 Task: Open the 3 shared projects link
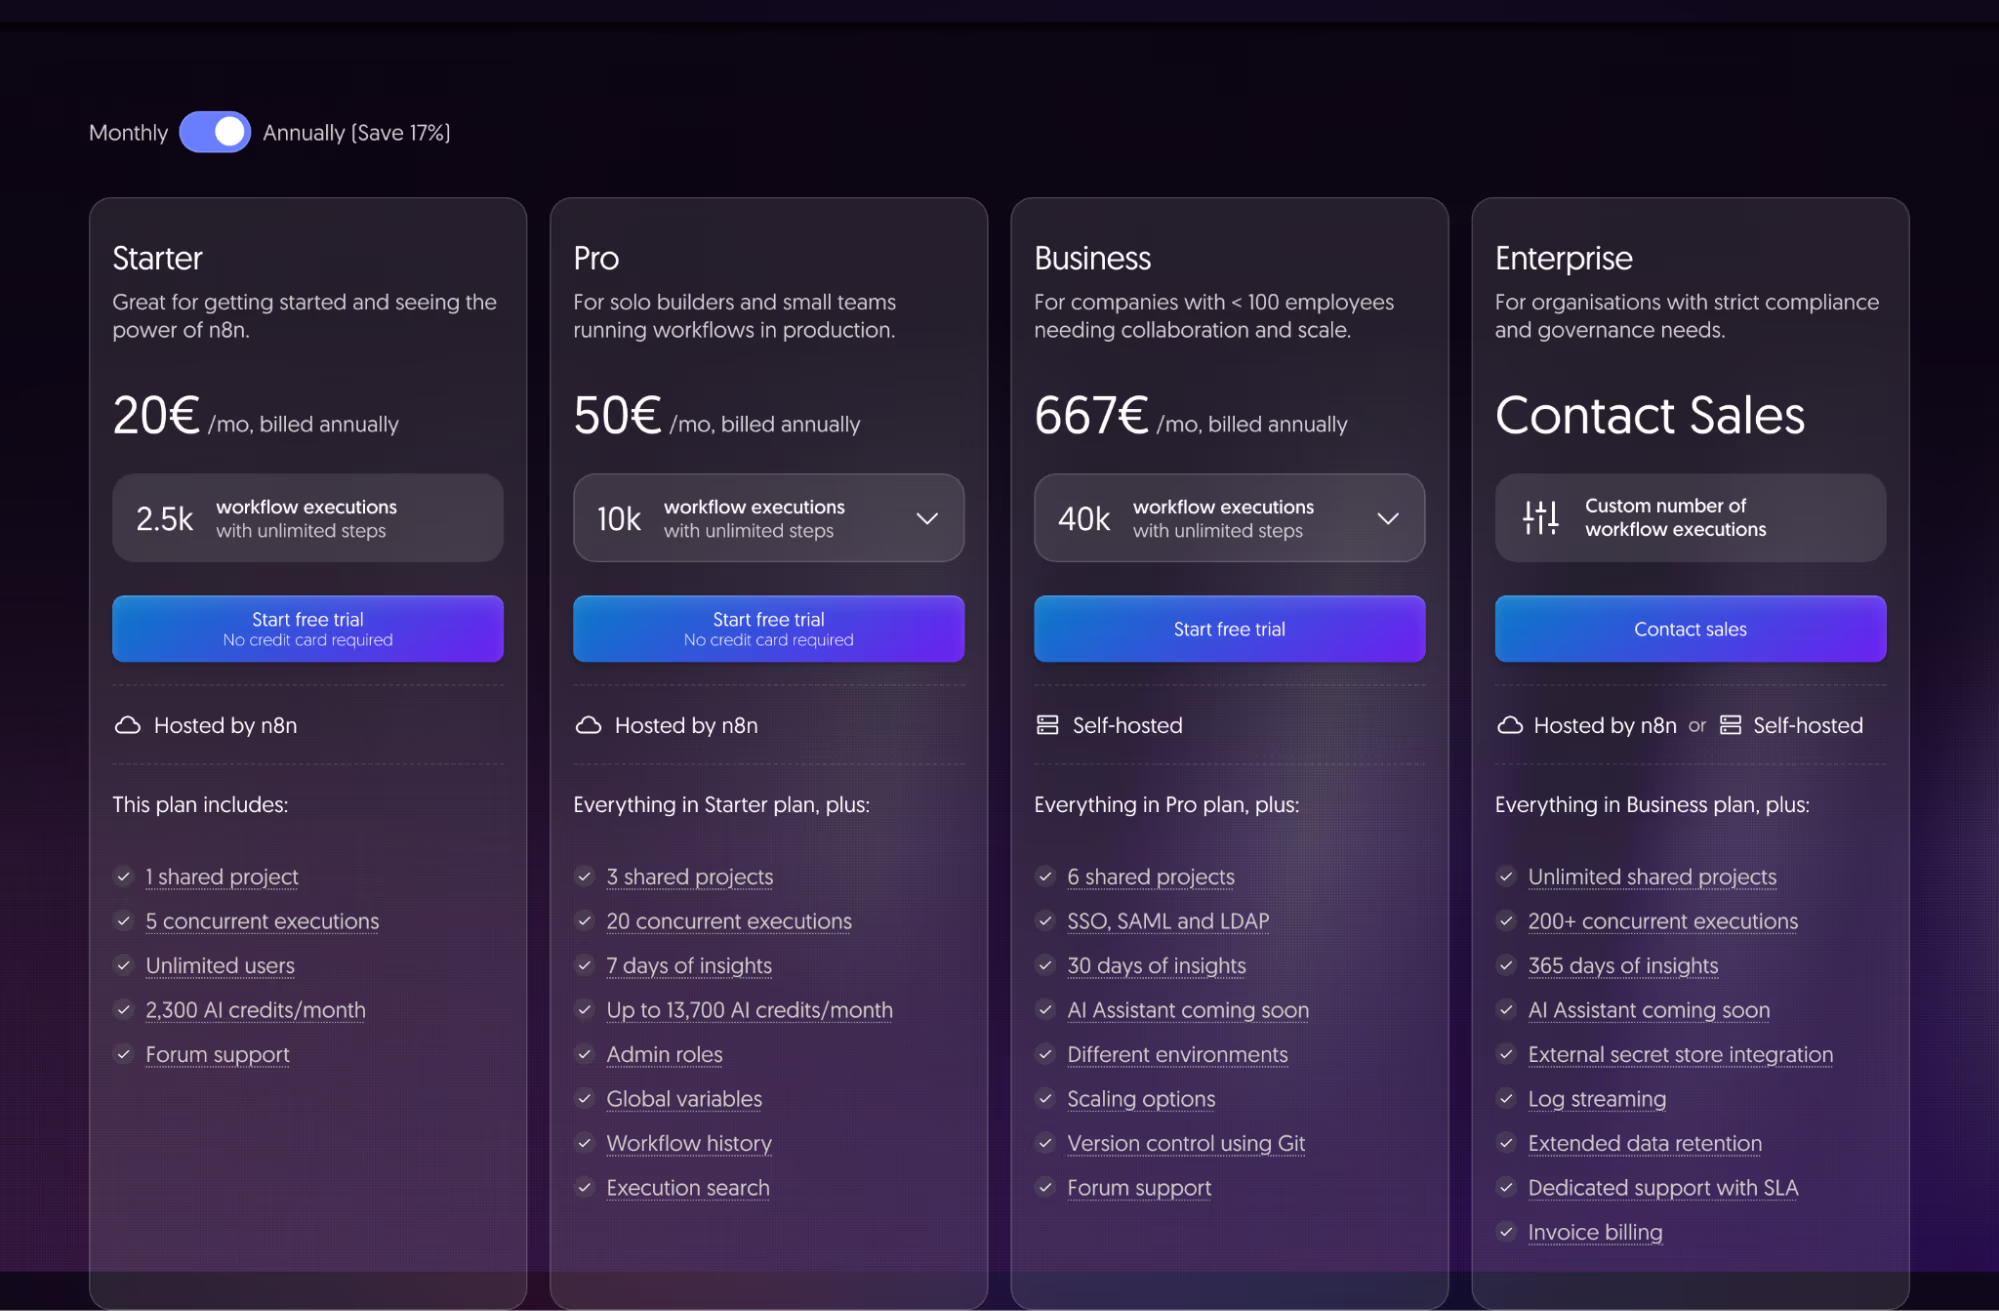[690, 877]
